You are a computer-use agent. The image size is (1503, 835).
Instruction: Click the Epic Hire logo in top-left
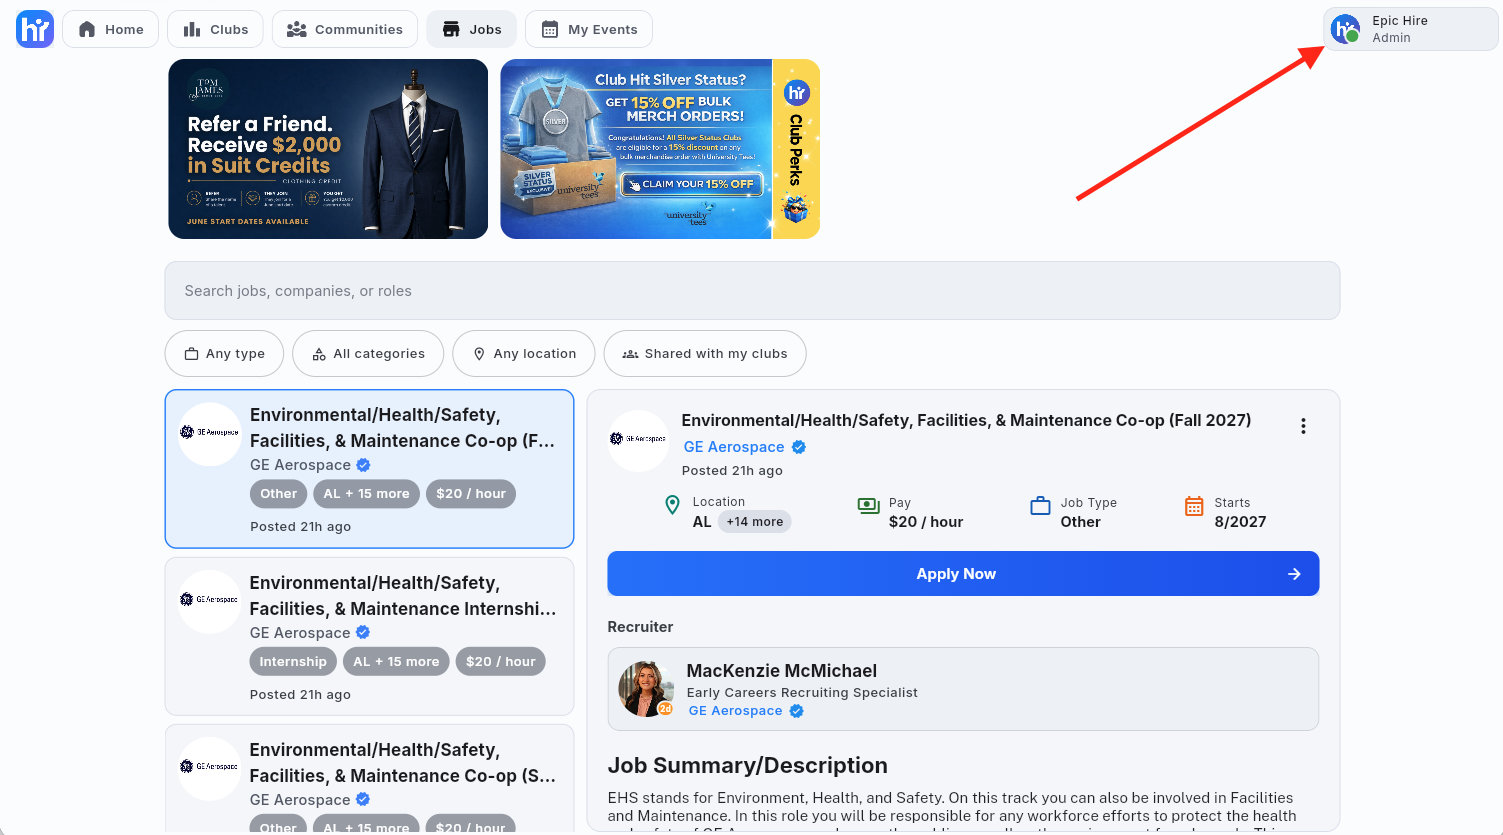pyautogui.click(x=35, y=29)
